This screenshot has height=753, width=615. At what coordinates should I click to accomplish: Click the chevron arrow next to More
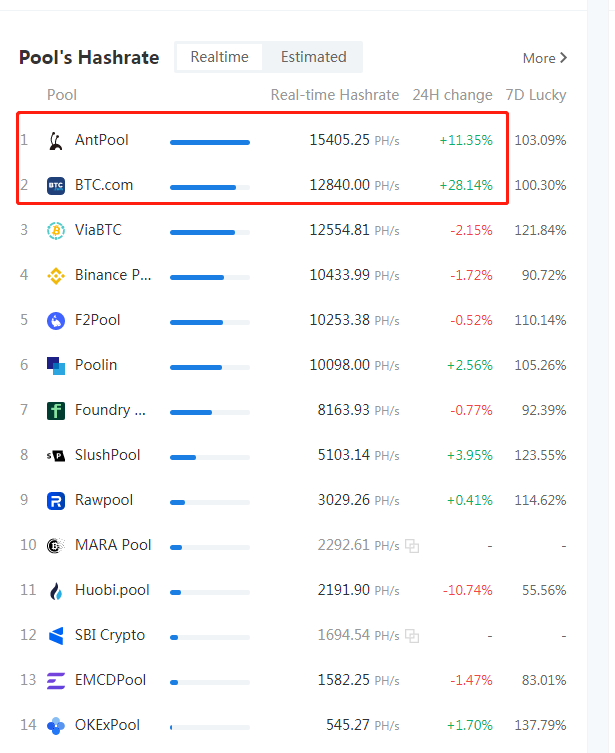(564, 58)
